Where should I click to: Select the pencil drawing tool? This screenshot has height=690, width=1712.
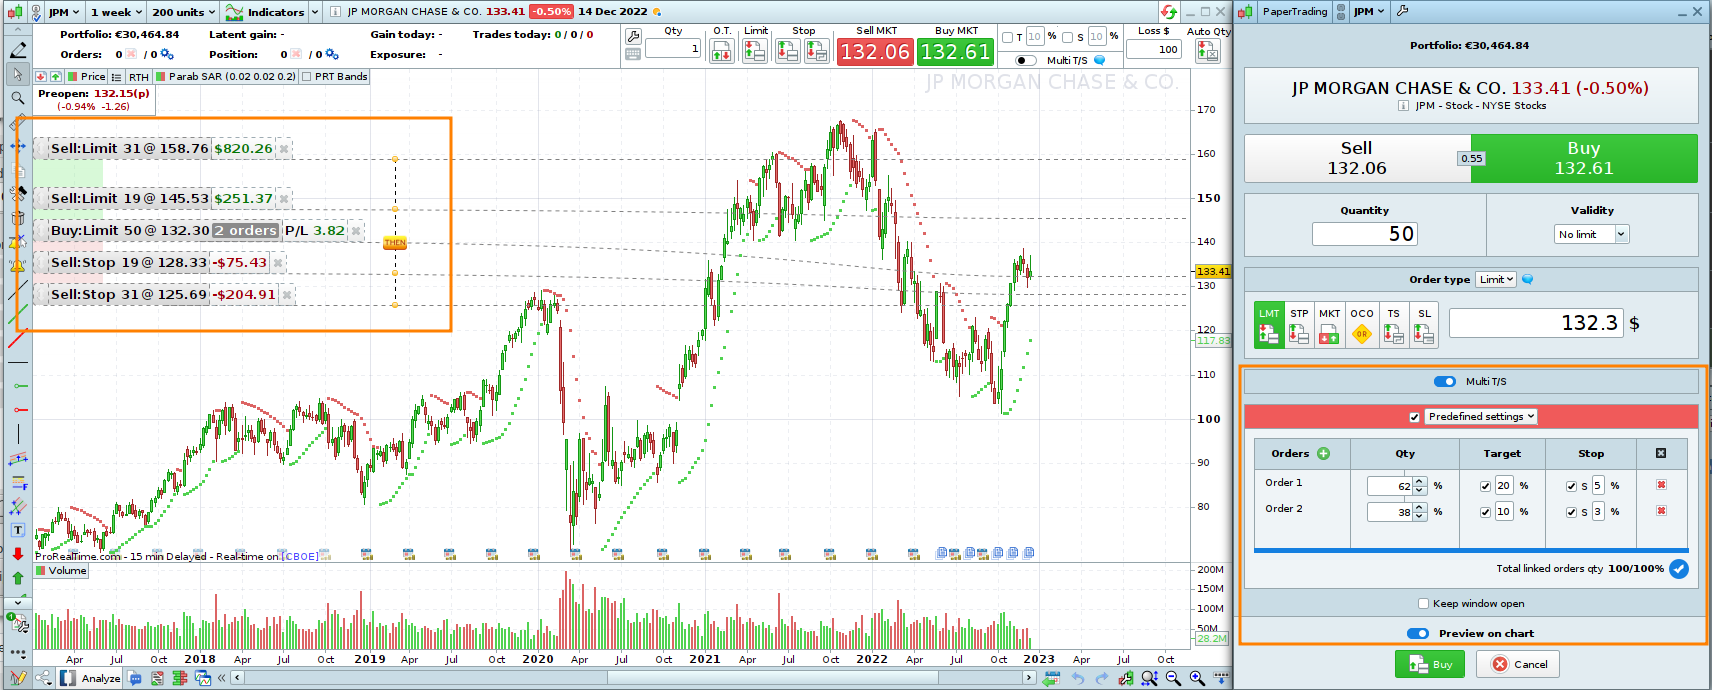coord(18,50)
